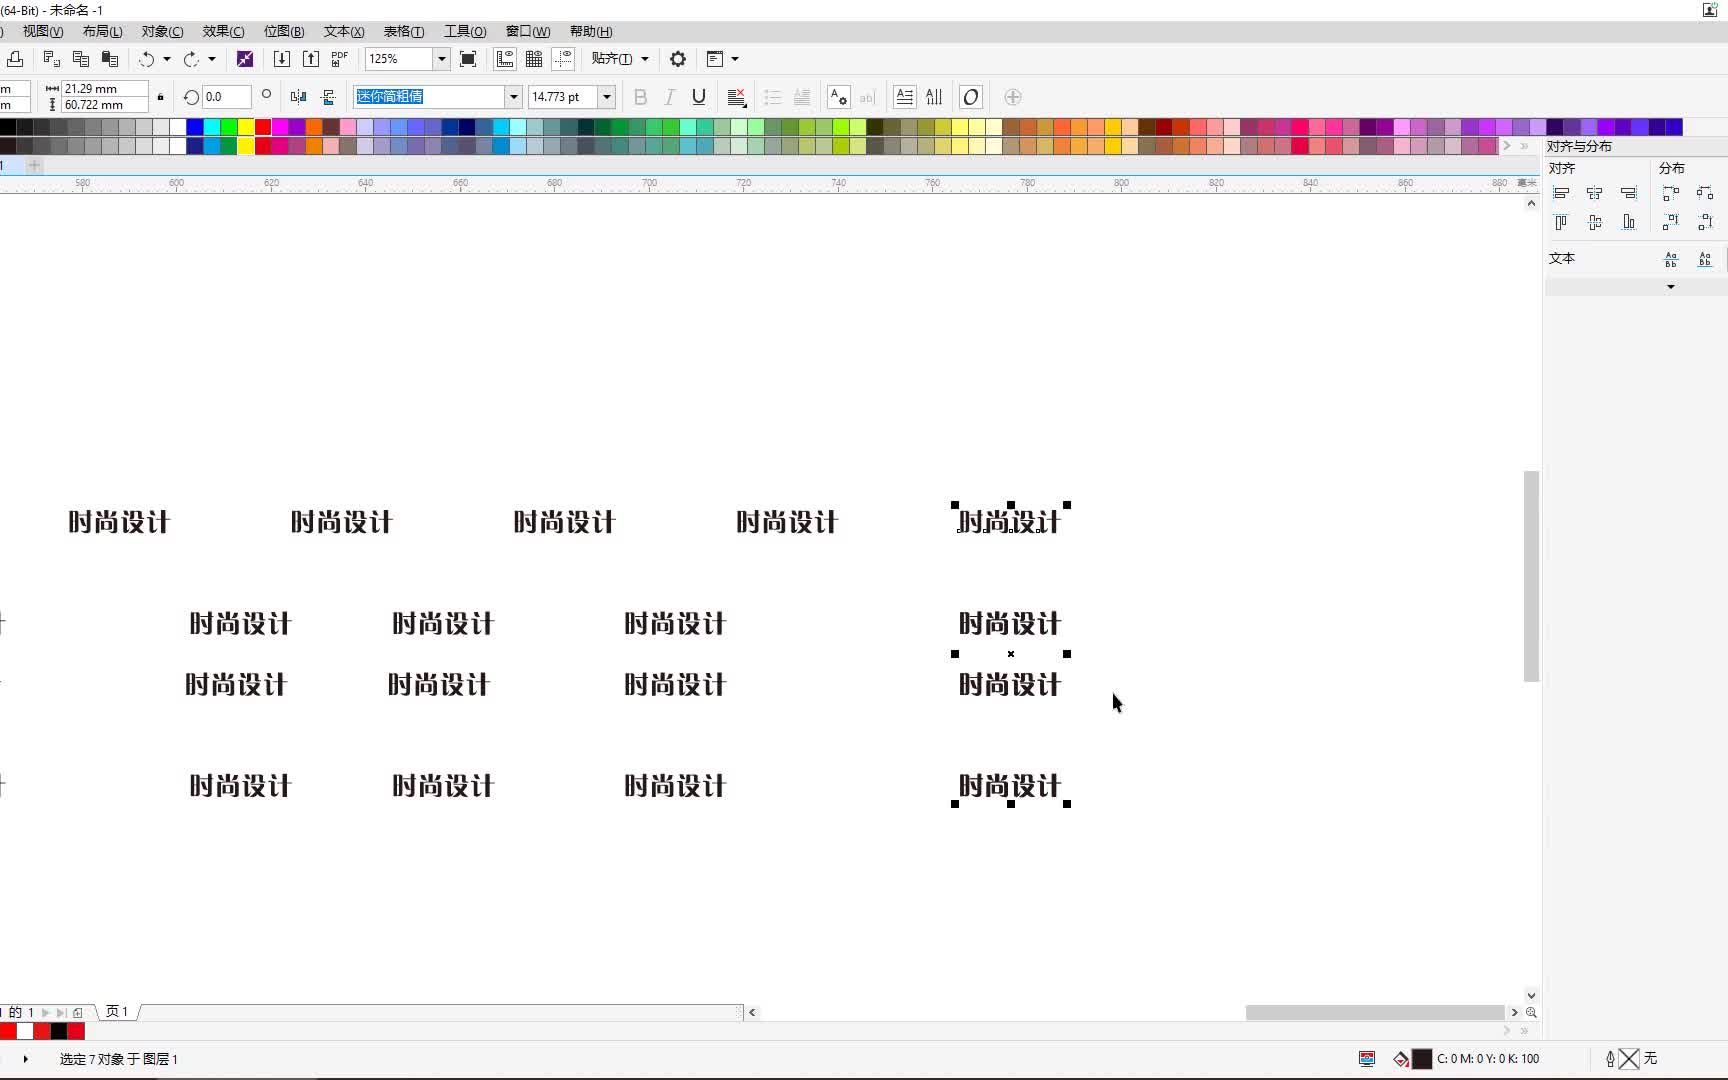
Task: Open the 位图 (Bitmaps) menu
Action: (x=284, y=32)
